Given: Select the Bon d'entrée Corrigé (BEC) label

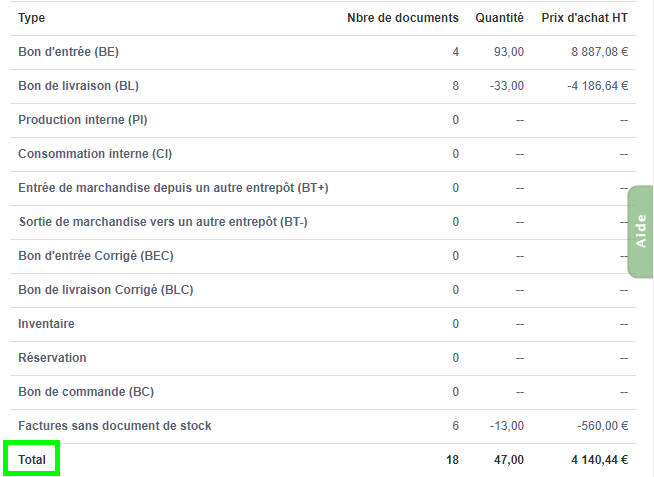Looking at the screenshot, I should click(96, 256).
